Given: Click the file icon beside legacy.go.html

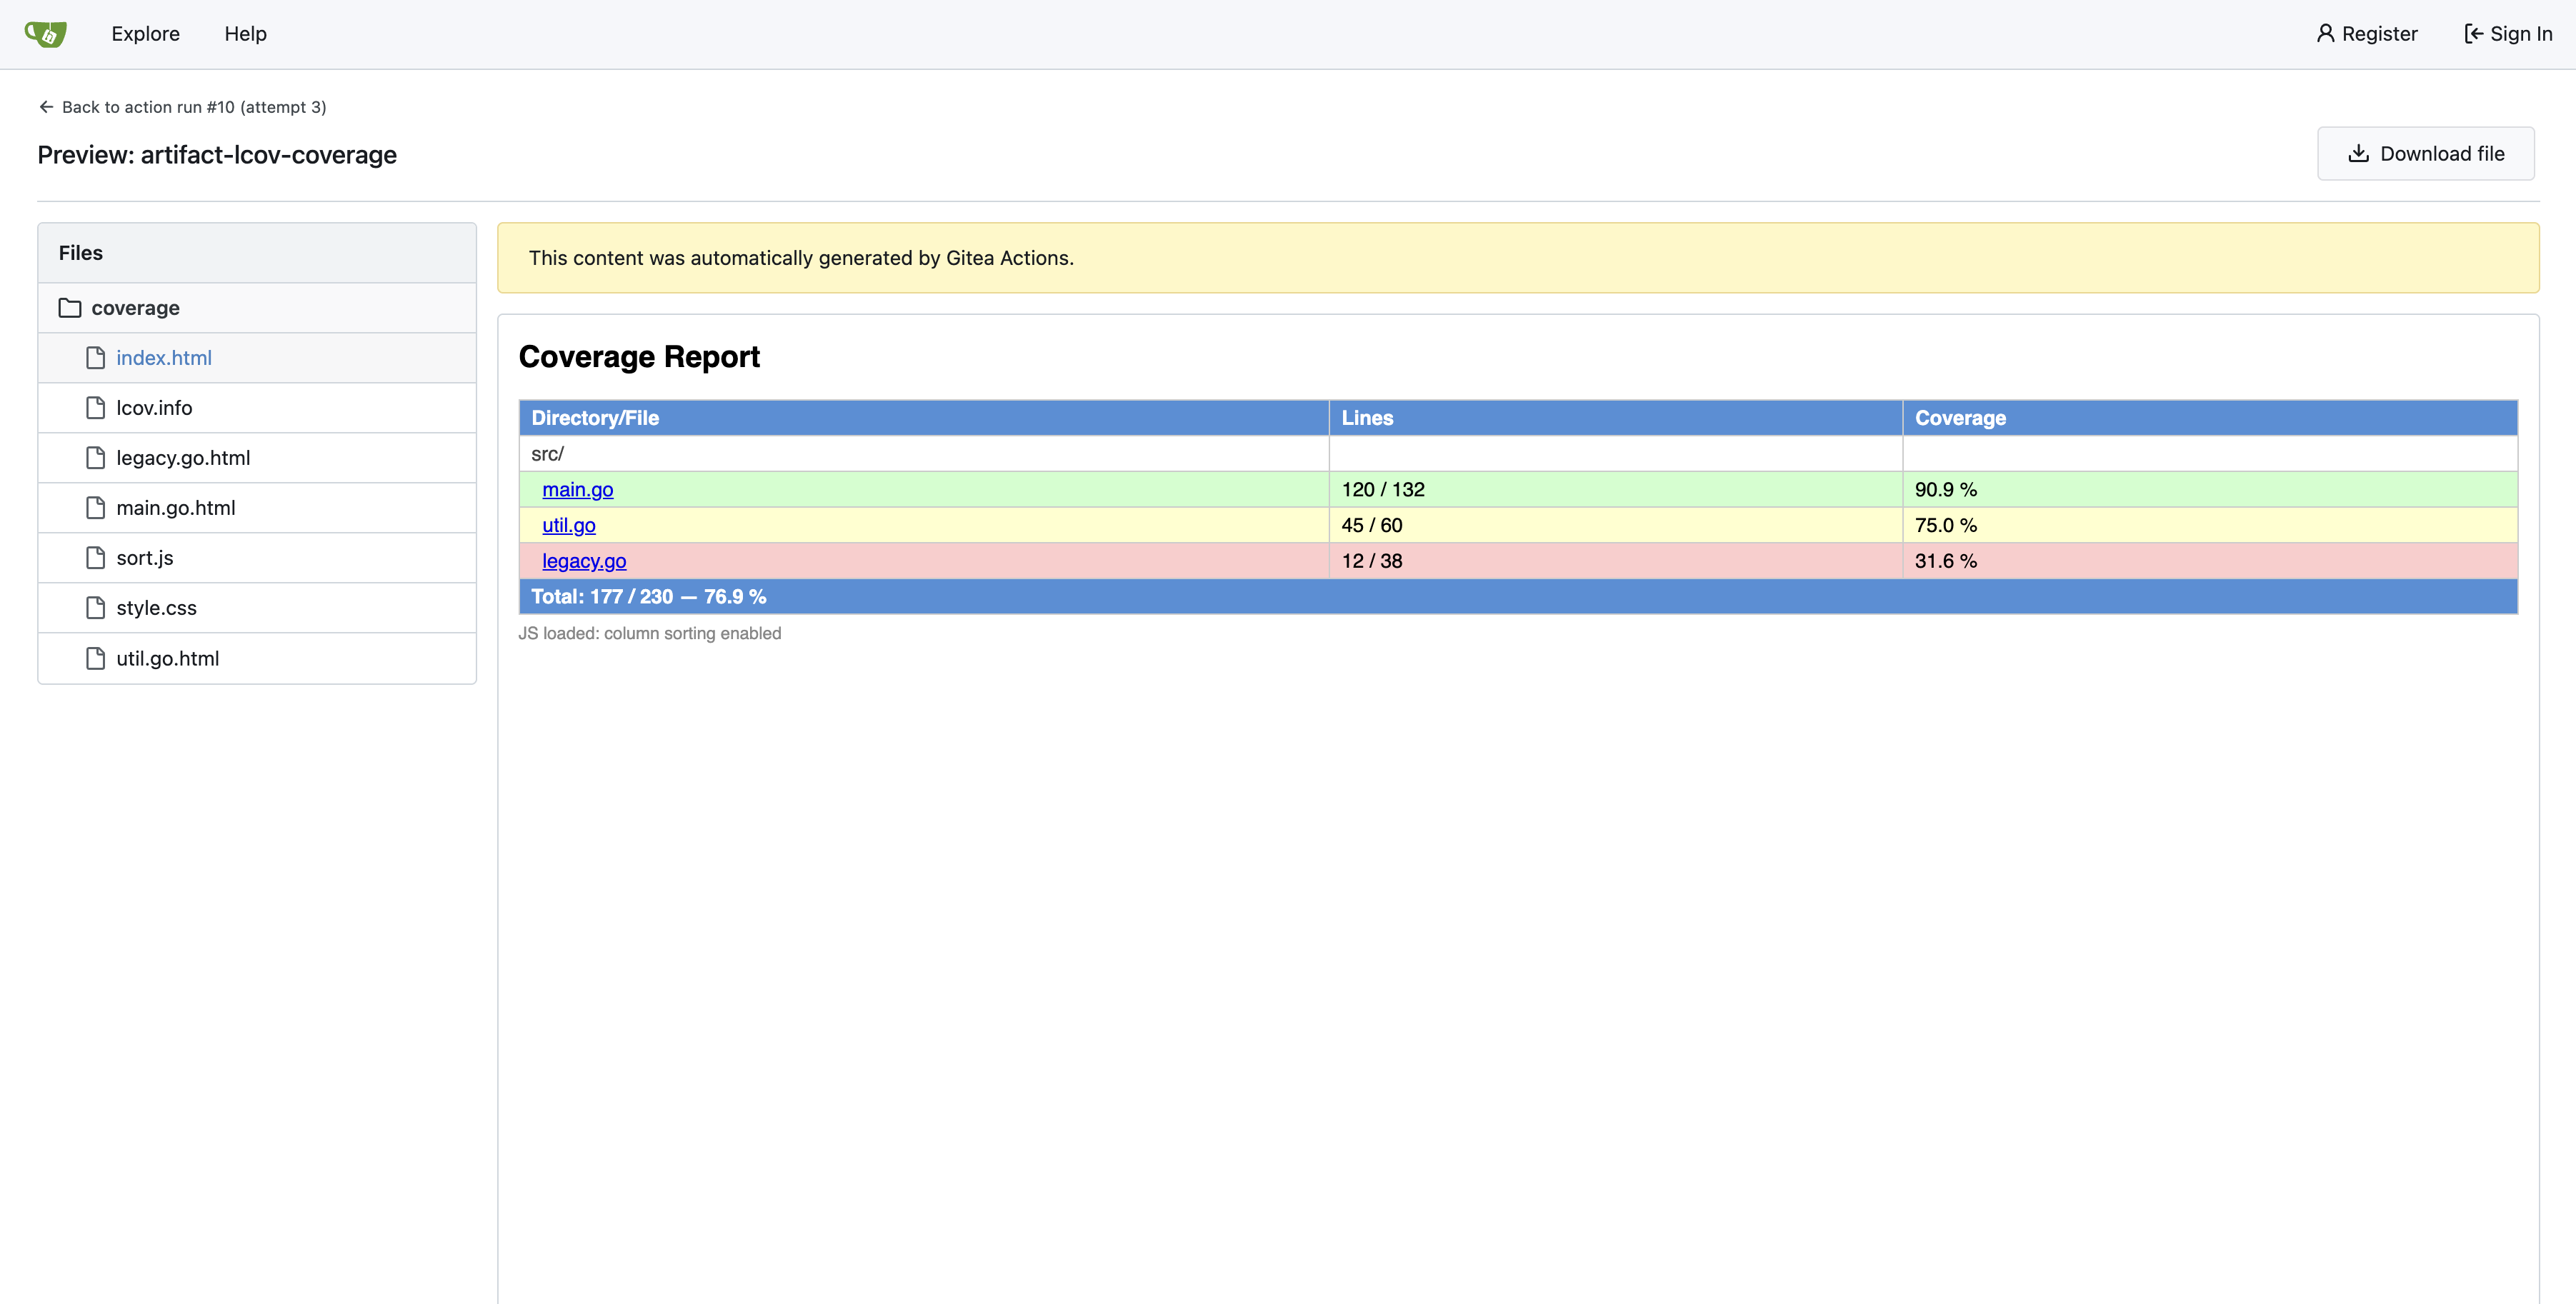Looking at the screenshot, I should pyautogui.click(x=96, y=458).
